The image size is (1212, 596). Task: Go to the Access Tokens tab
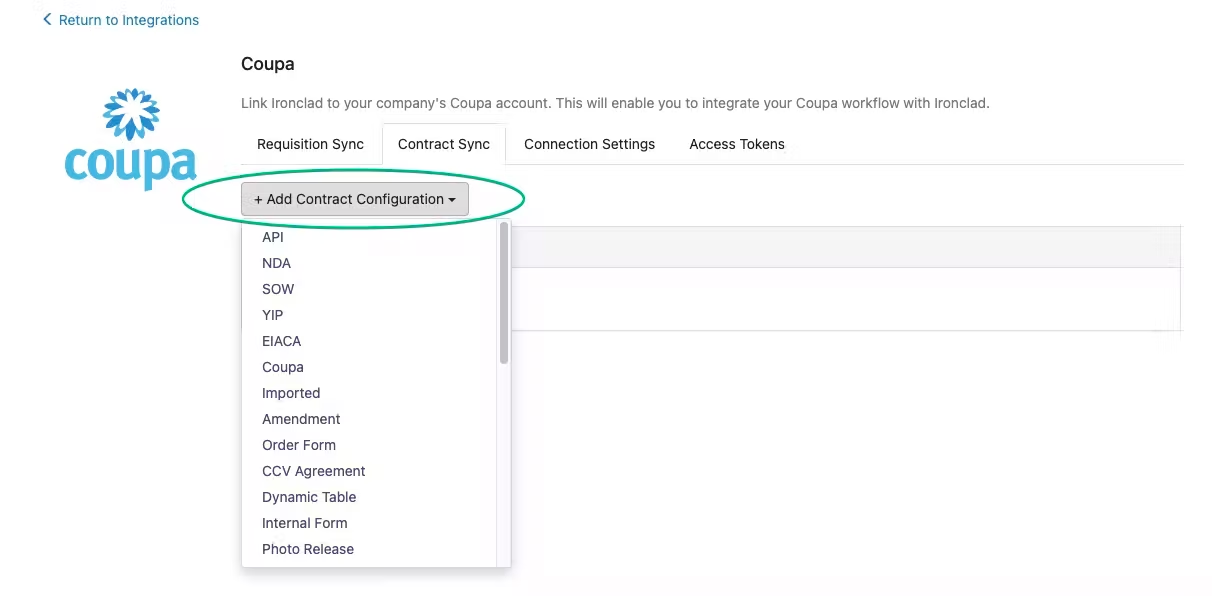coord(737,144)
